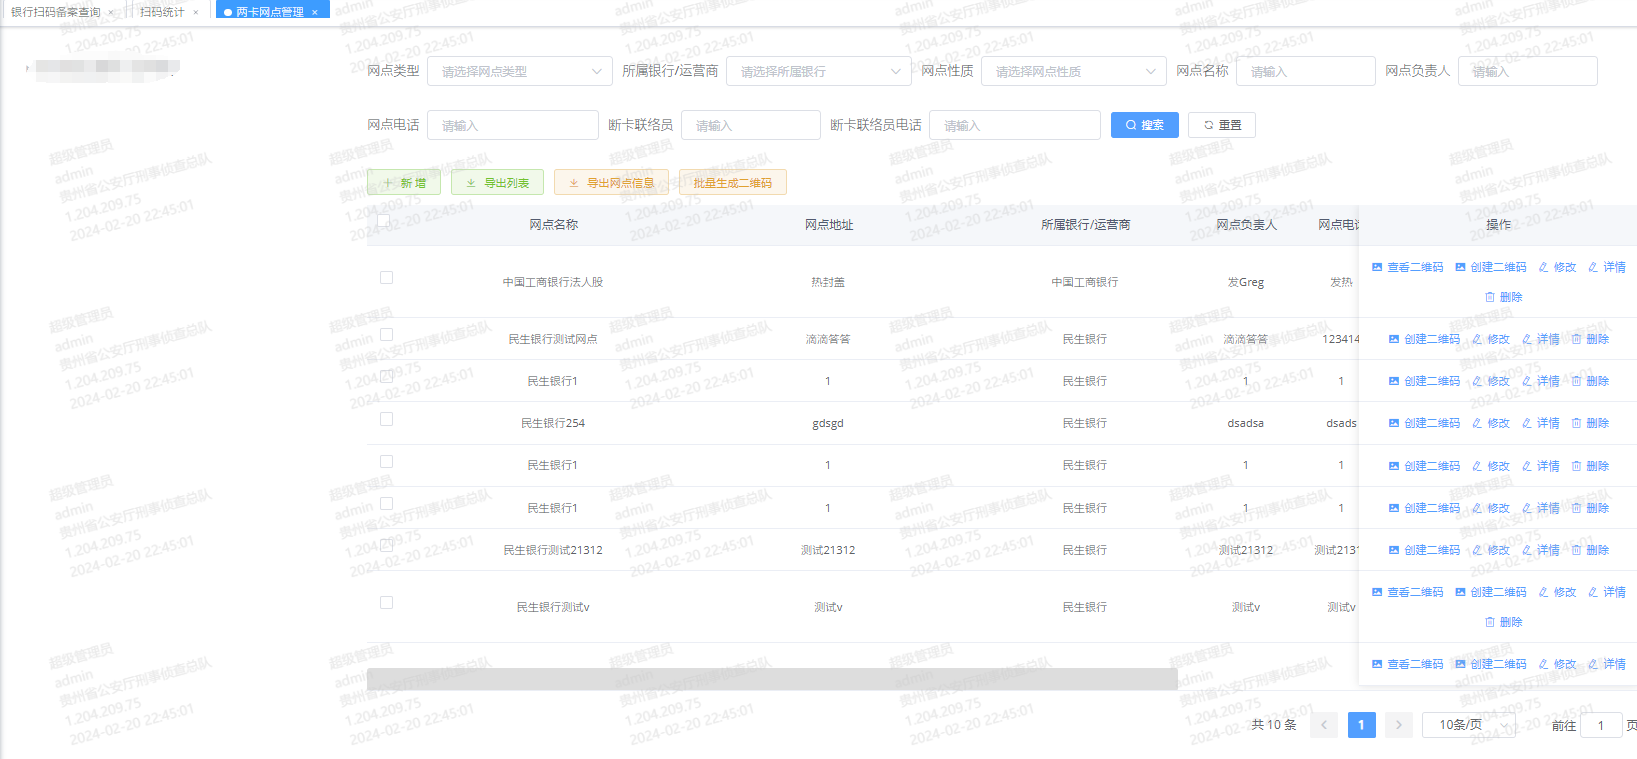
Task: Close the 扫码统计 tab
Action: click(x=196, y=12)
